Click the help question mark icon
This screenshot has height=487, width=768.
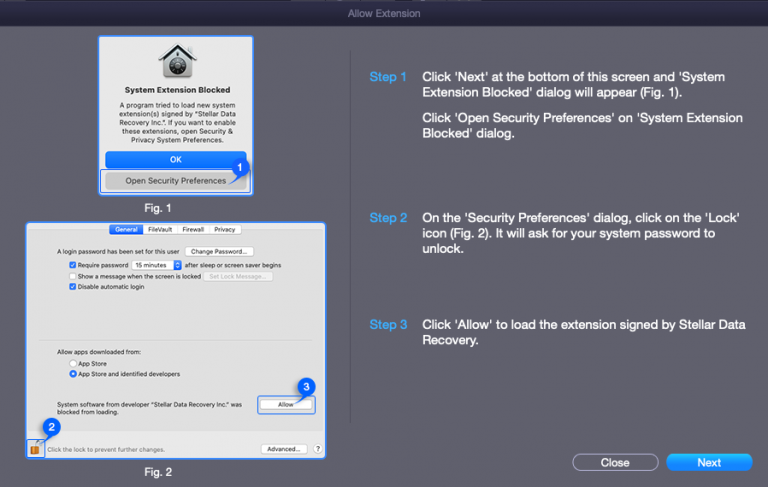[x=317, y=449]
